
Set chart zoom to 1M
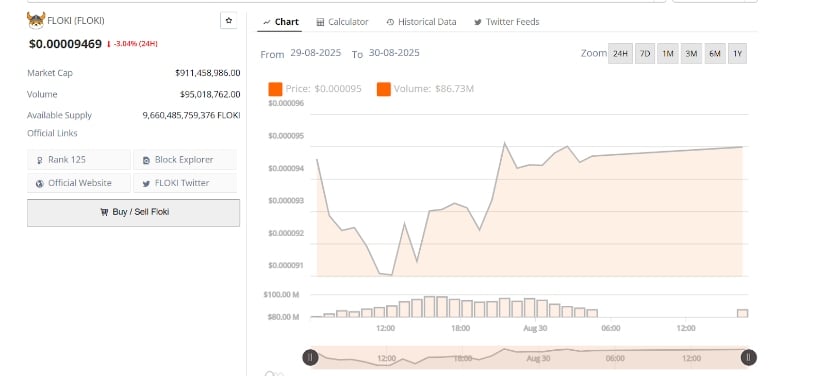click(668, 54)
